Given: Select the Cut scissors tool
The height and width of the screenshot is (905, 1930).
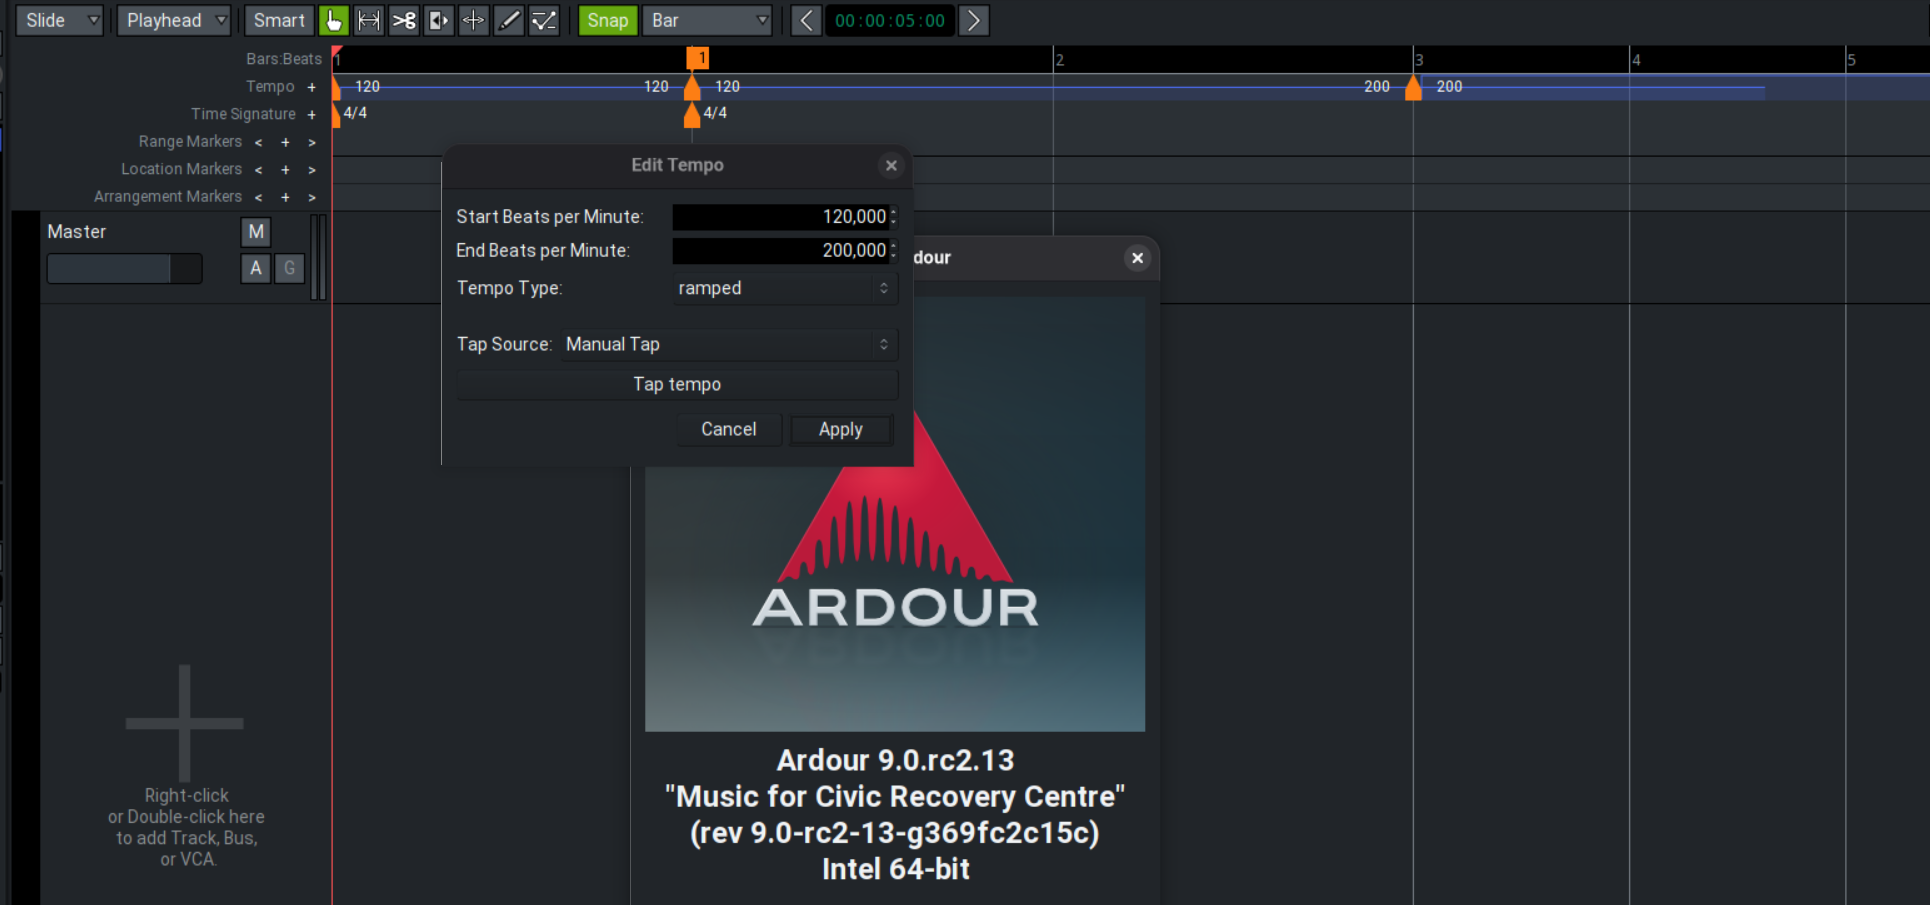Looking at the screenshot, I should click(x=404, y=20).
